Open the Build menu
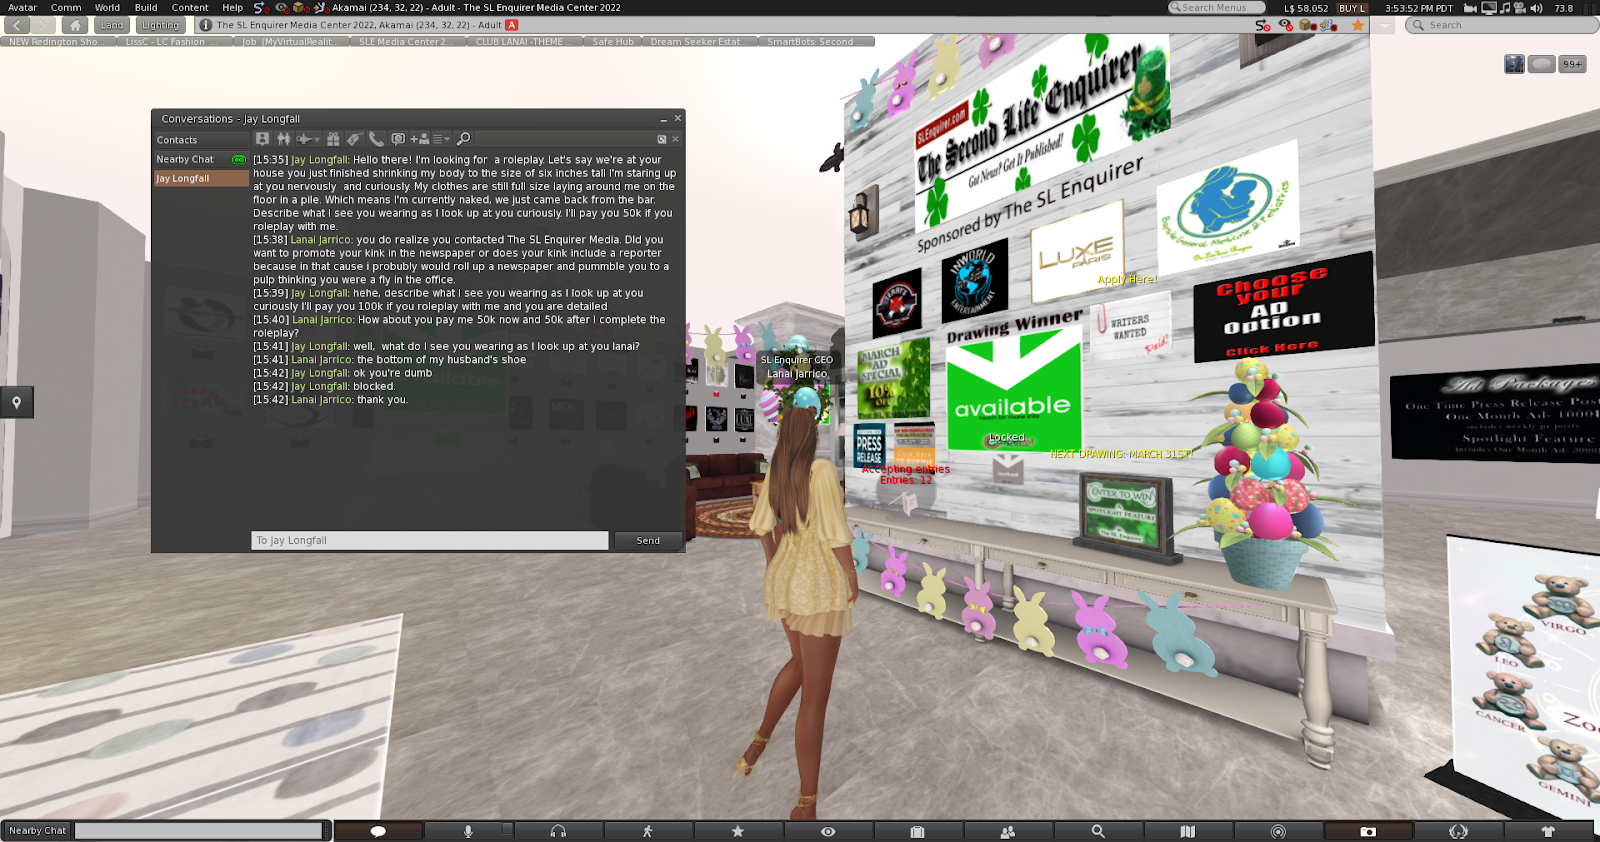 (146, 7)
